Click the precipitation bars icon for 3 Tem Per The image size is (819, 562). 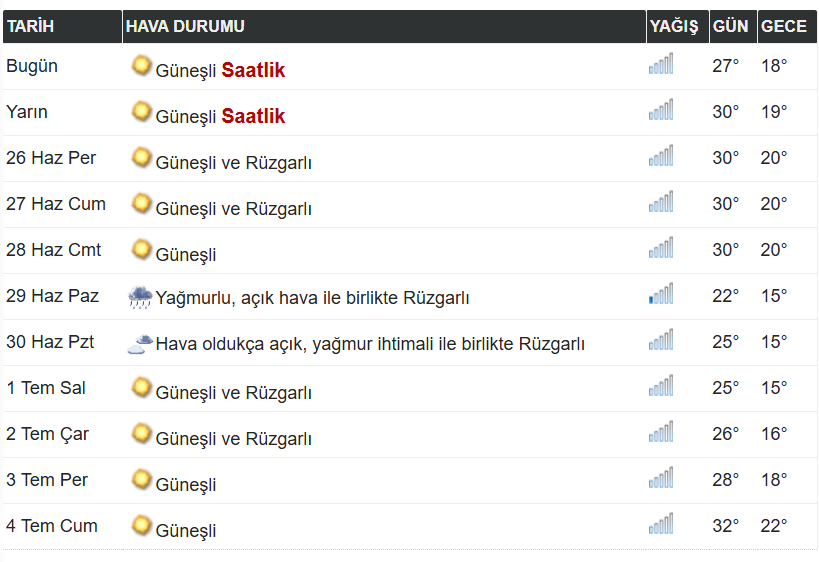(x=661, y=477)
